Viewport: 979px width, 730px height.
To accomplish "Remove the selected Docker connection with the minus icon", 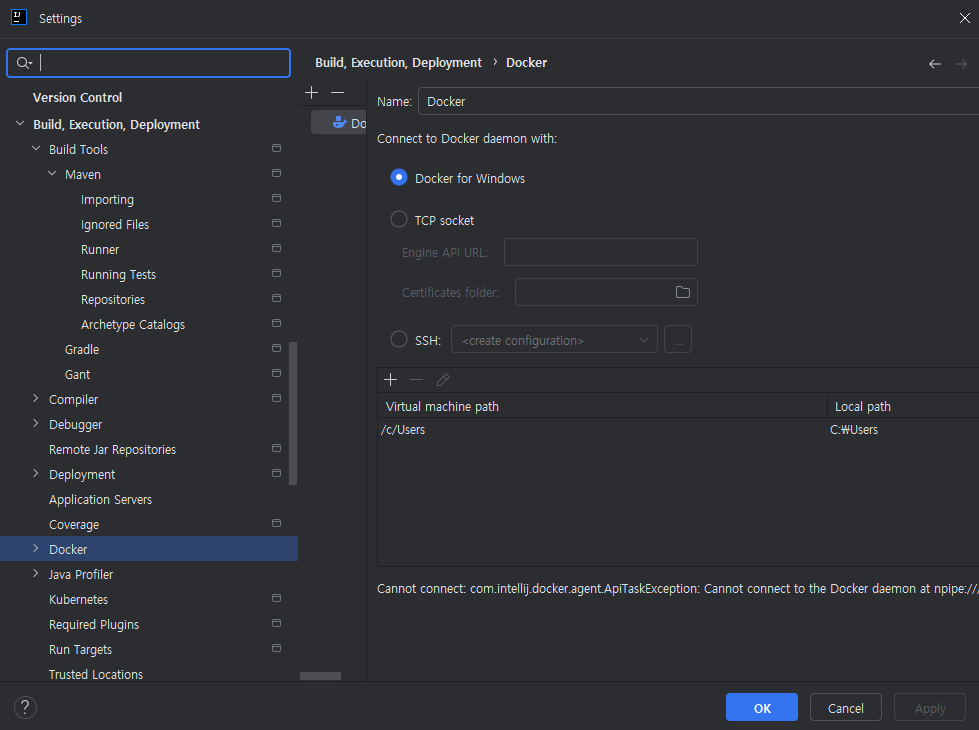I will click(x=337, y=92).
